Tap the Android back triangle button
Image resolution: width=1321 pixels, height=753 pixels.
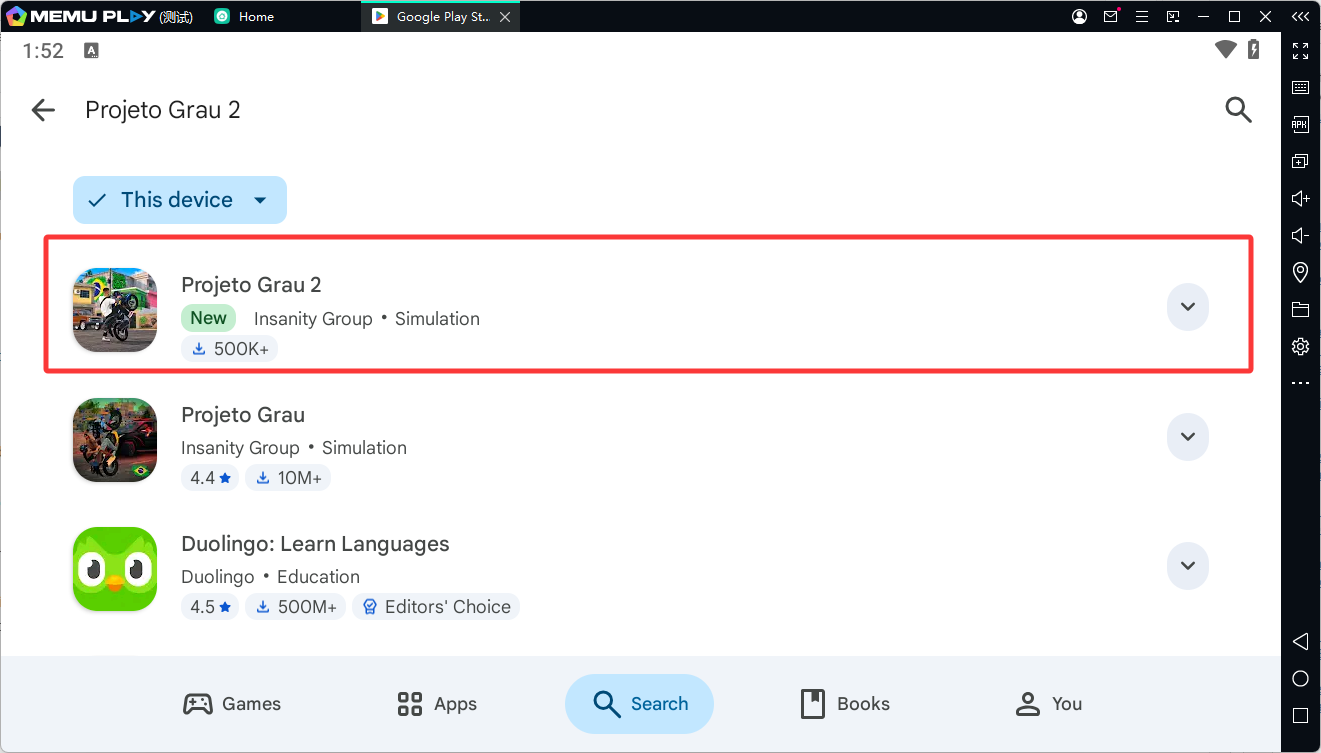pos(1300,641)
